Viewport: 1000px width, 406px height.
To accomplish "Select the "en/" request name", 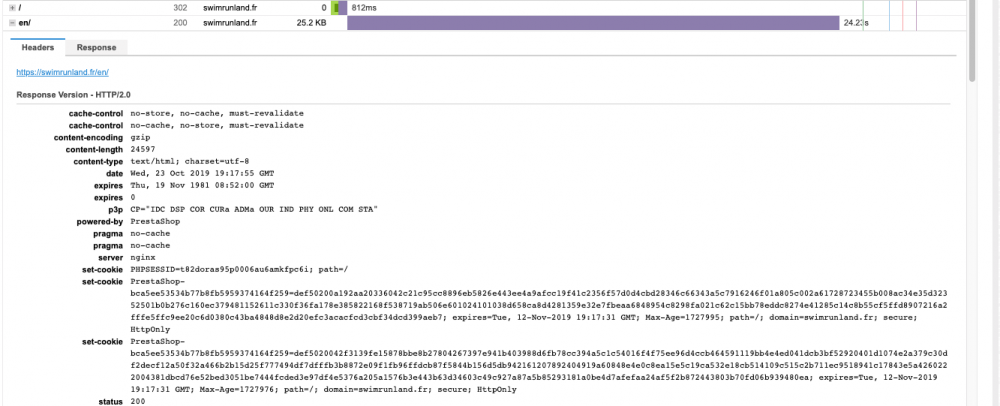I will [x=24, y=22].
